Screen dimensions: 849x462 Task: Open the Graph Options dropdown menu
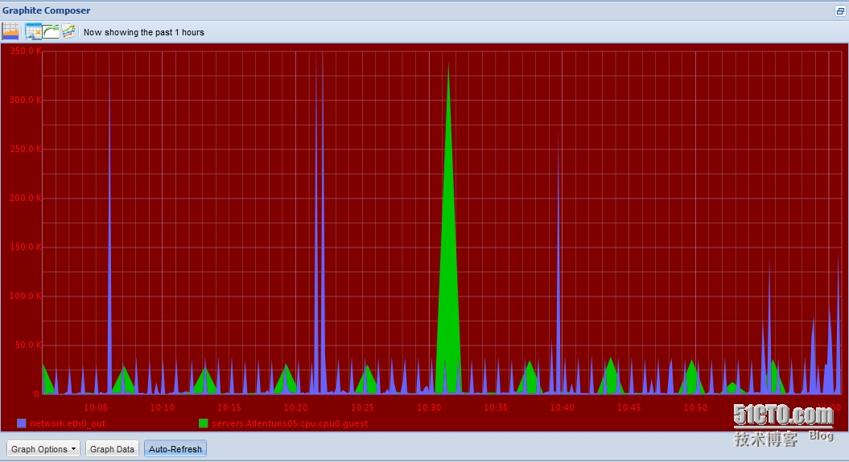coord(43,449)
